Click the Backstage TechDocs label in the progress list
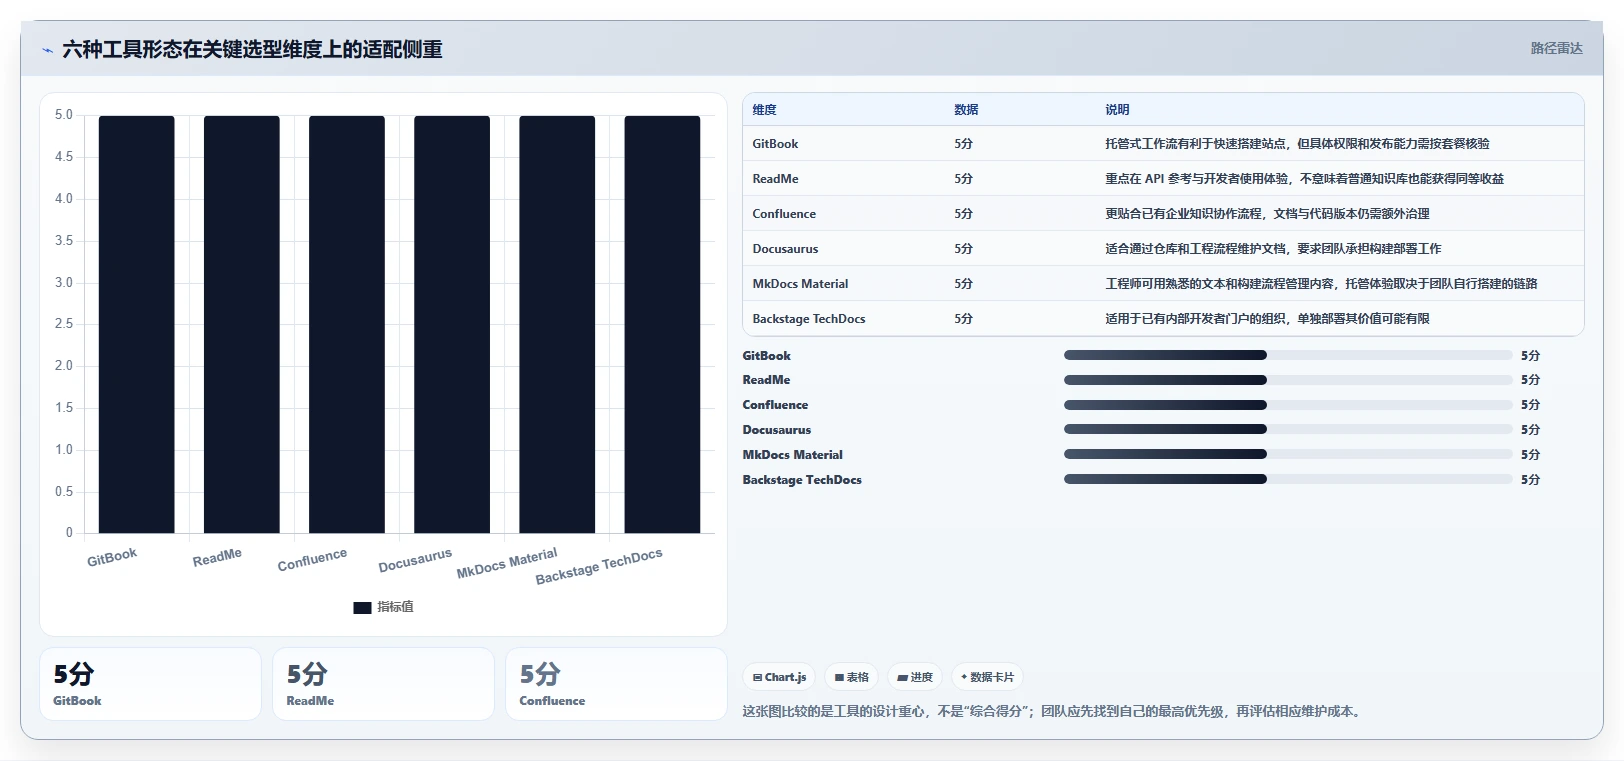 802,480
